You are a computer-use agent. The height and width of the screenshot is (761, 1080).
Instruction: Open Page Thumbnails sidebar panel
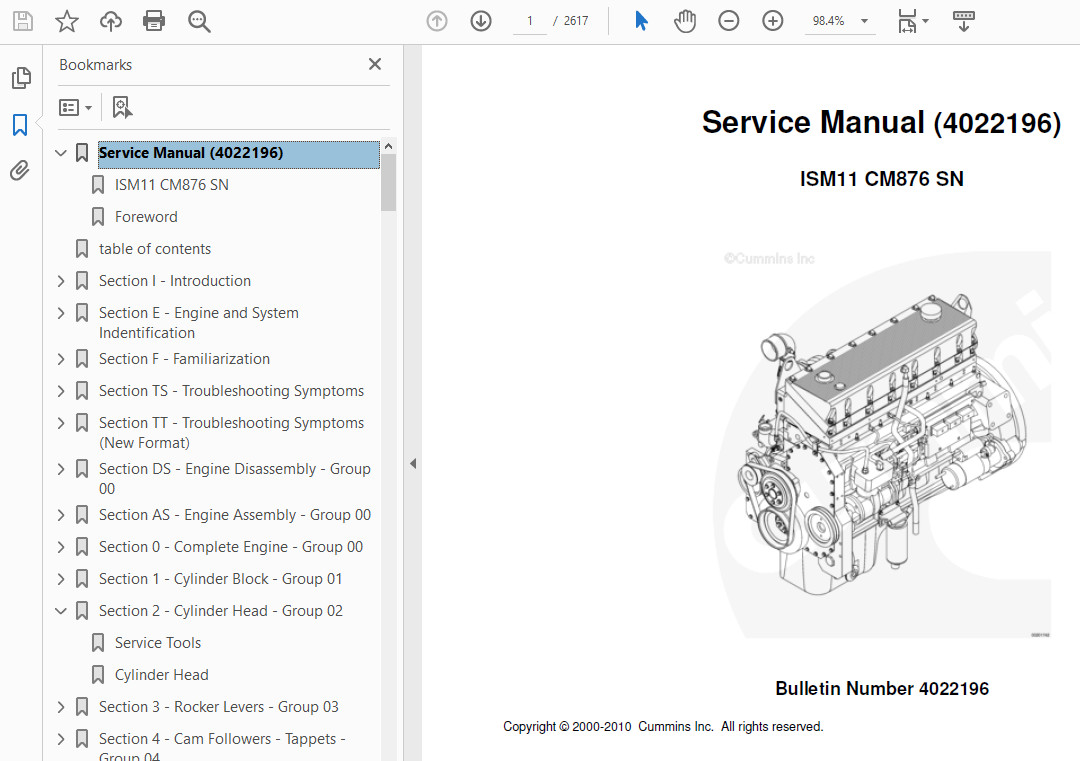pyautogui.click(x=21, y=78)
